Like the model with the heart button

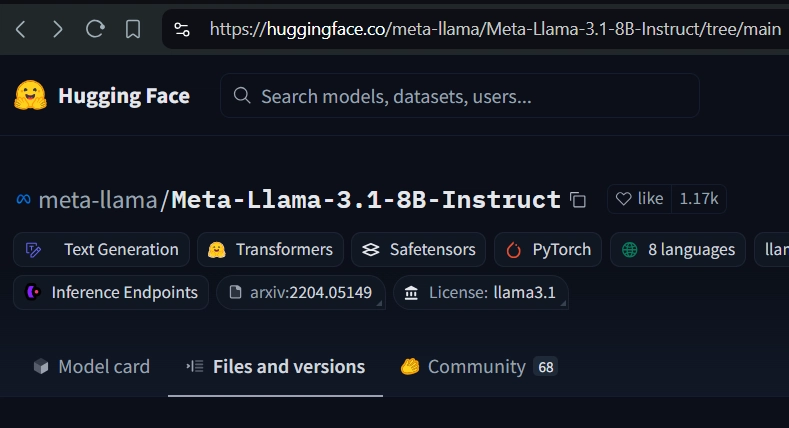[x=640, y=199]
